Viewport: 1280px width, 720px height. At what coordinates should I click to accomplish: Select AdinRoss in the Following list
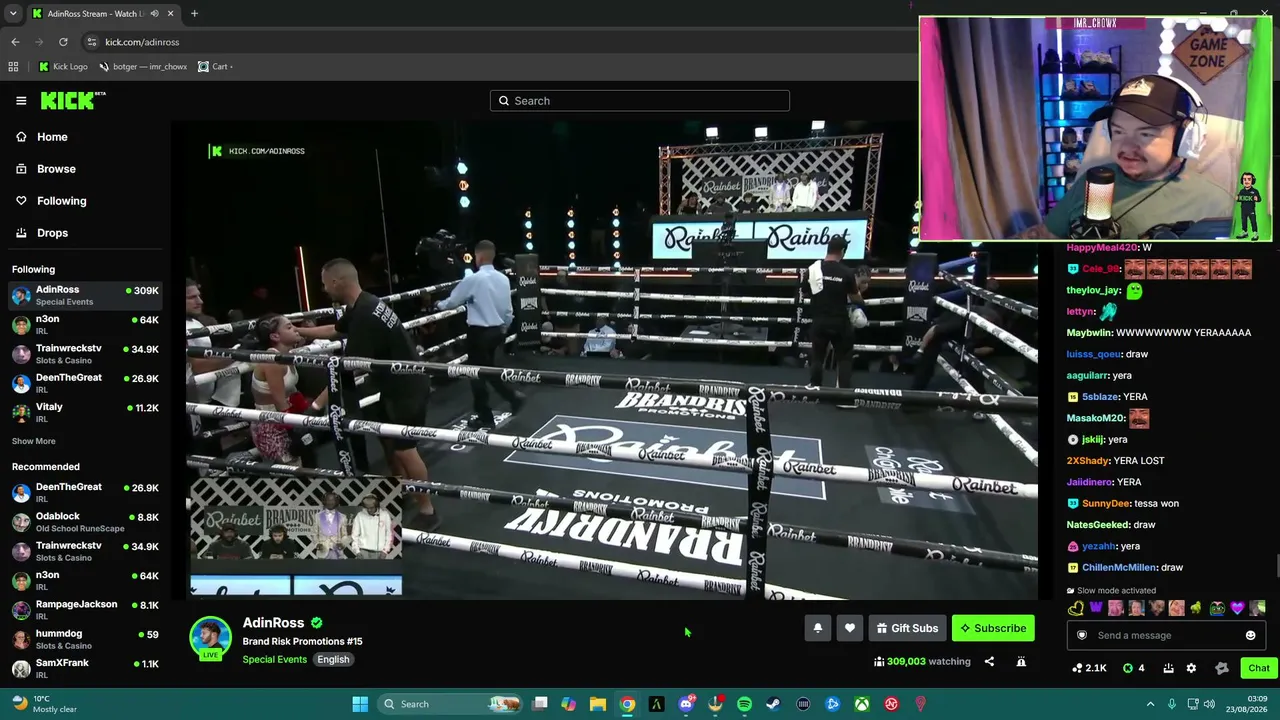85,295
